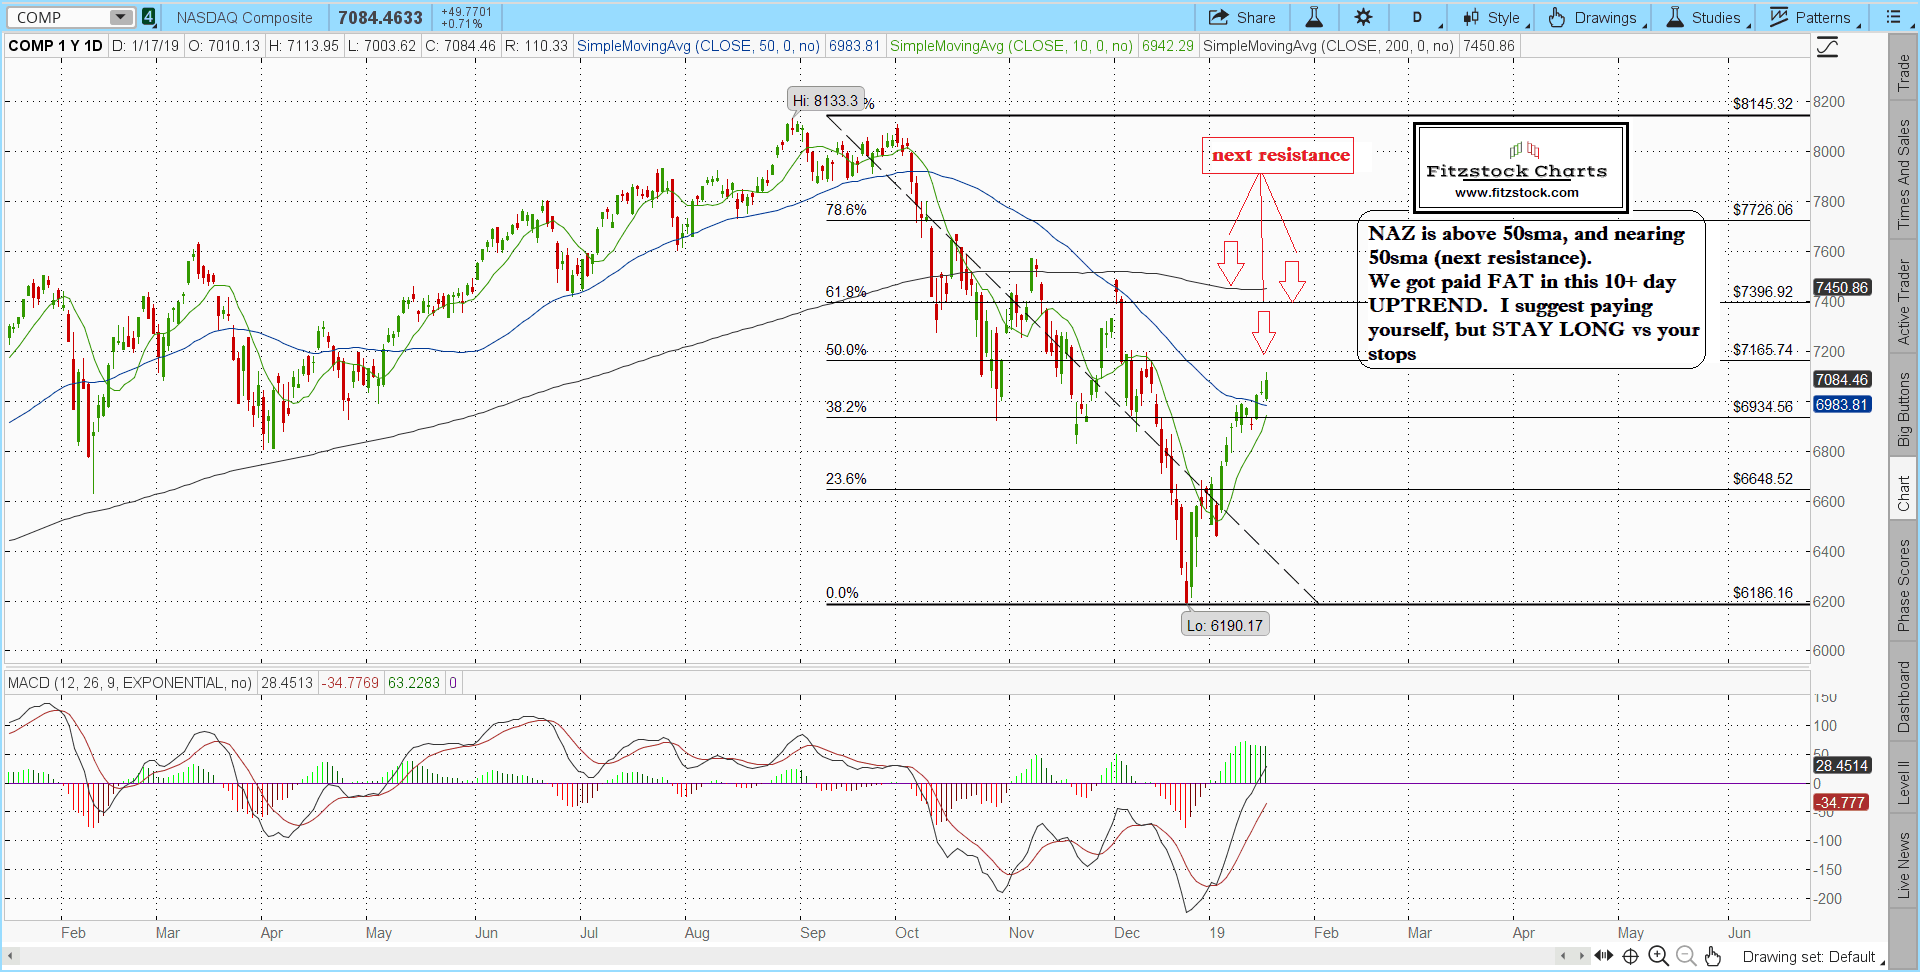Open the Studies menu
This screenshot has width=1920, height=972.
[1704, 17]
